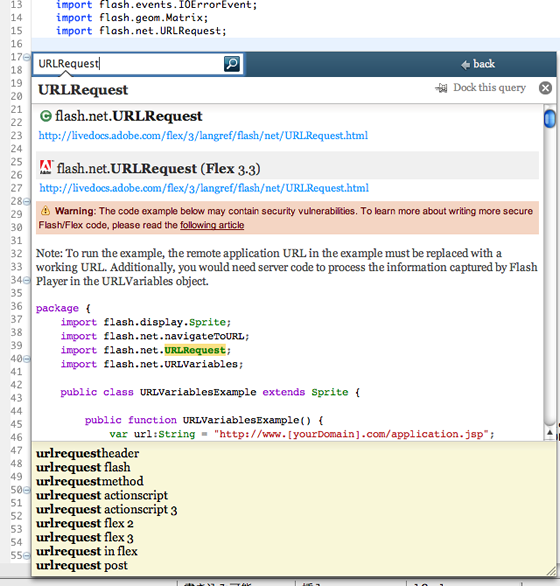The image size is (560, 586).
Task: Click editor line import flash.net.URLRequest
Action: 141,31
